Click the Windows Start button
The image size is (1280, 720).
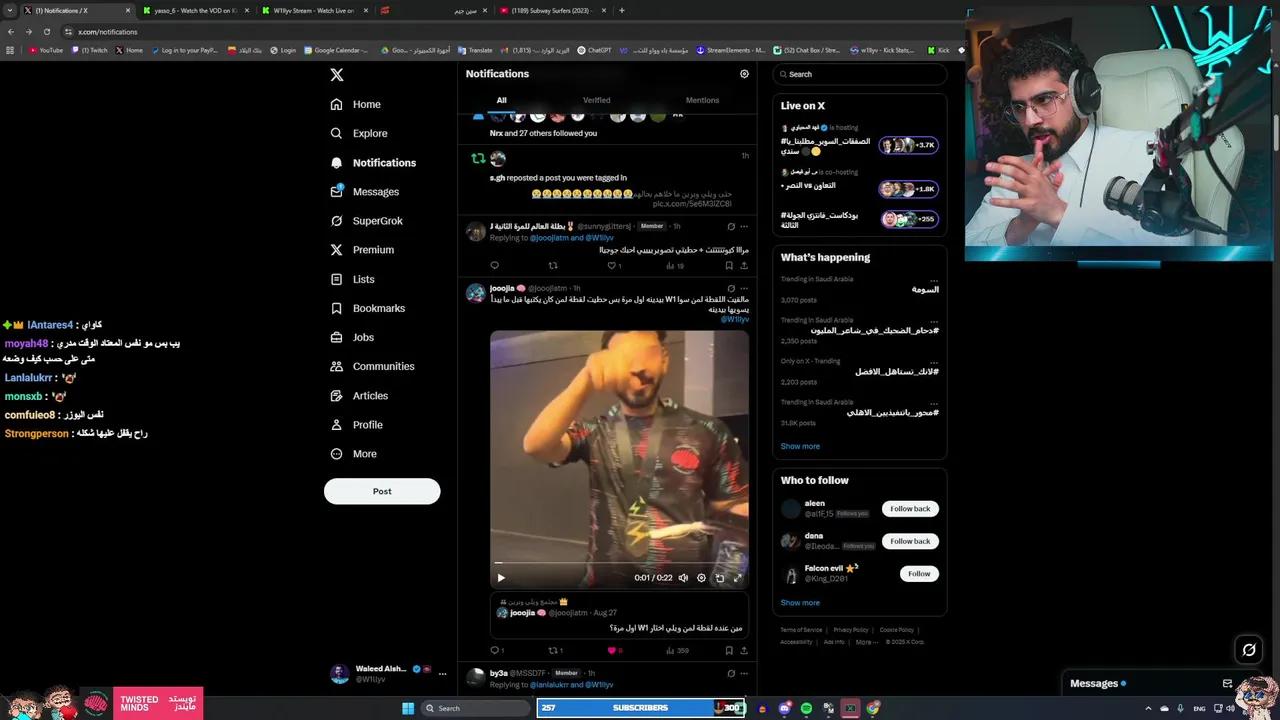408,708
